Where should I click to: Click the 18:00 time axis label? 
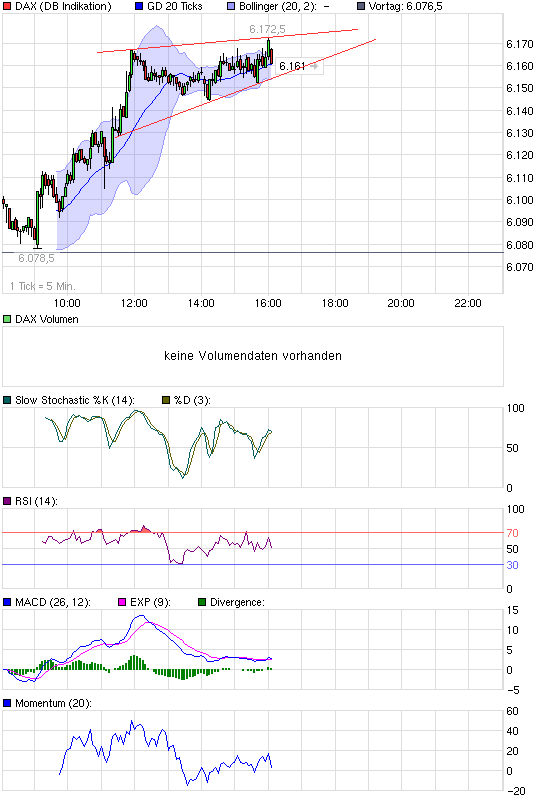(x=335, y=303)
